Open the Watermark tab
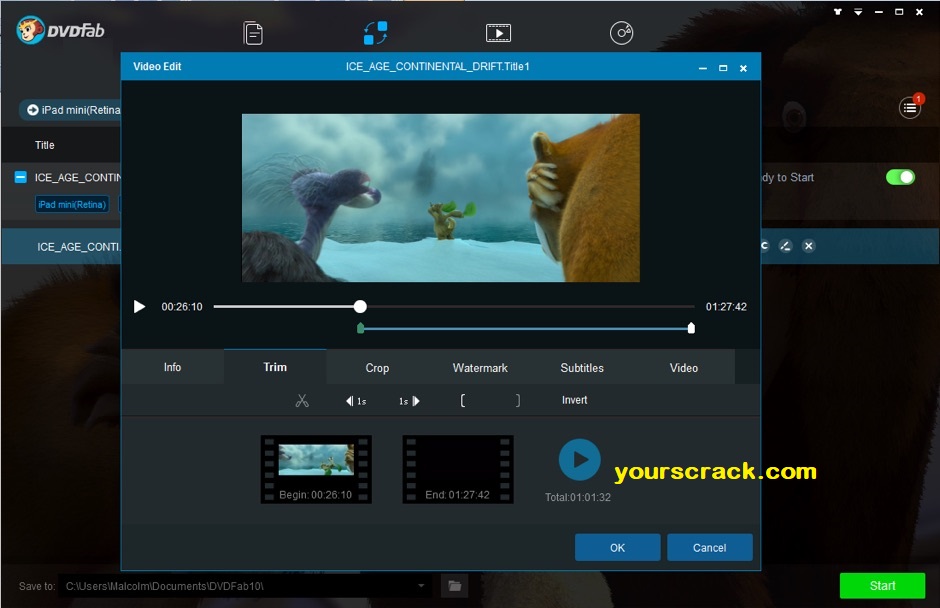 (480, 368)
